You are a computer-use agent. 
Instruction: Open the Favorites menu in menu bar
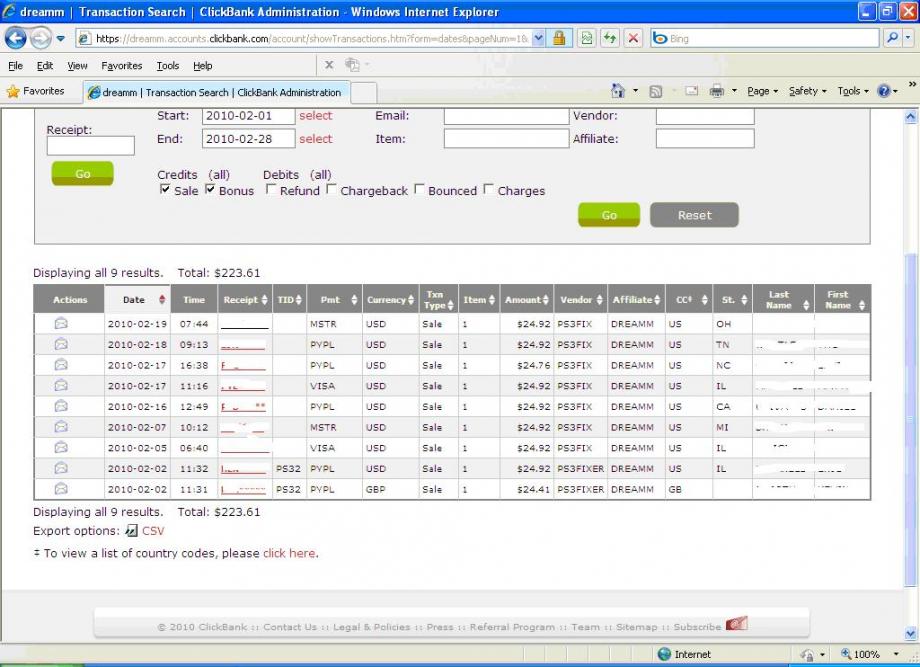coord(121,66)
